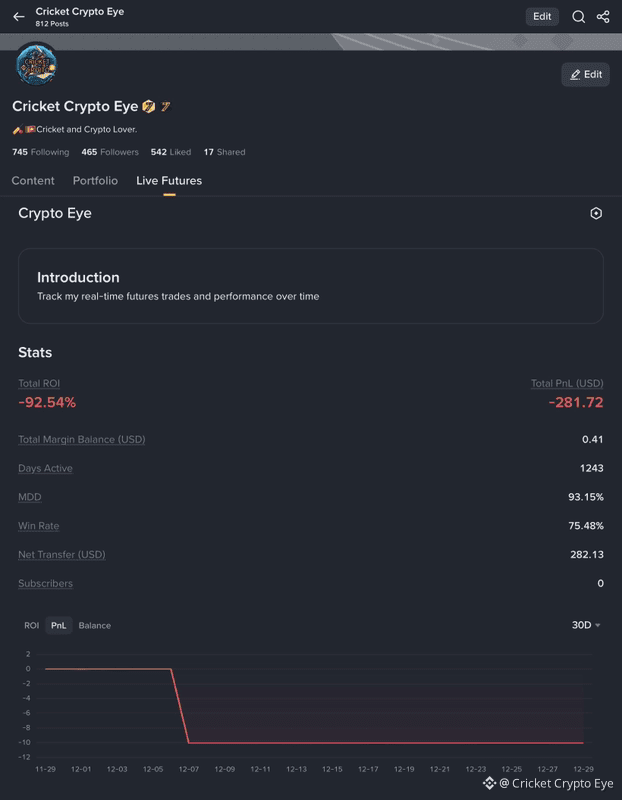Open the 465 Followers list
The image size is (622, 800).
[x=110, y=152]
